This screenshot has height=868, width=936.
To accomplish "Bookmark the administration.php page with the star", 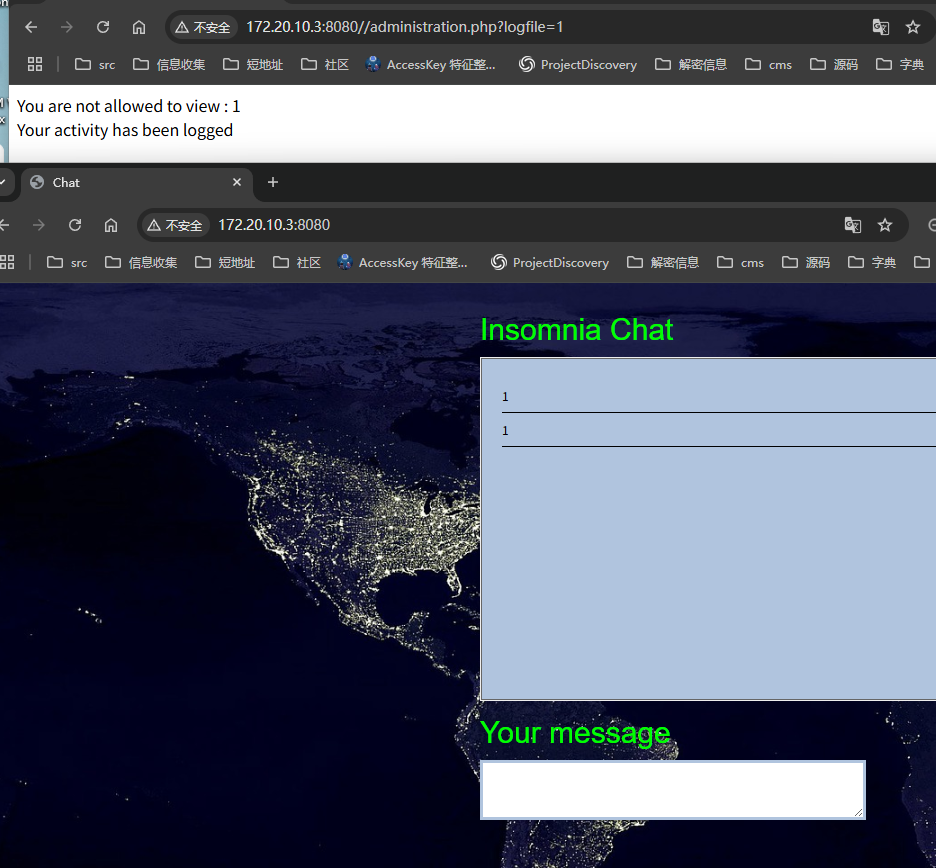I will pos(912,27).
